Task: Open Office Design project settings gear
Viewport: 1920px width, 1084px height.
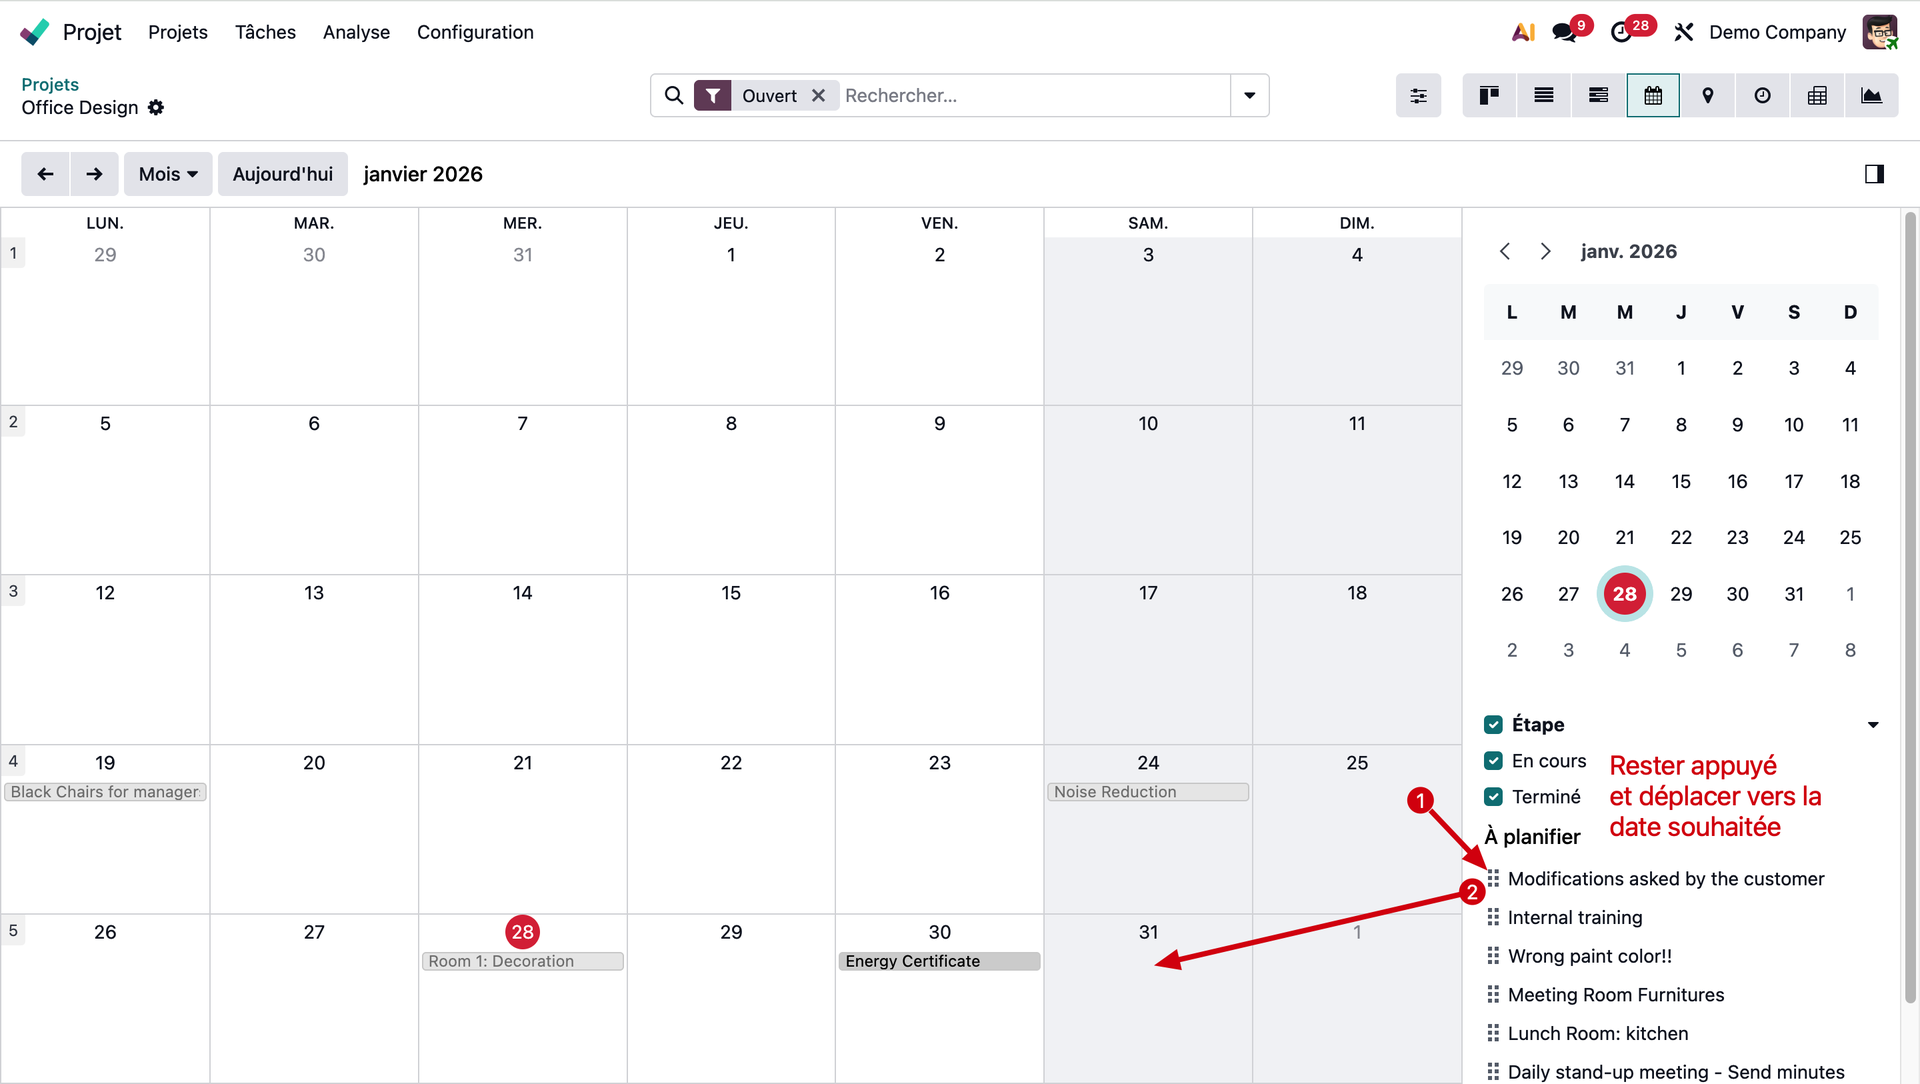Action: point(156,107)
